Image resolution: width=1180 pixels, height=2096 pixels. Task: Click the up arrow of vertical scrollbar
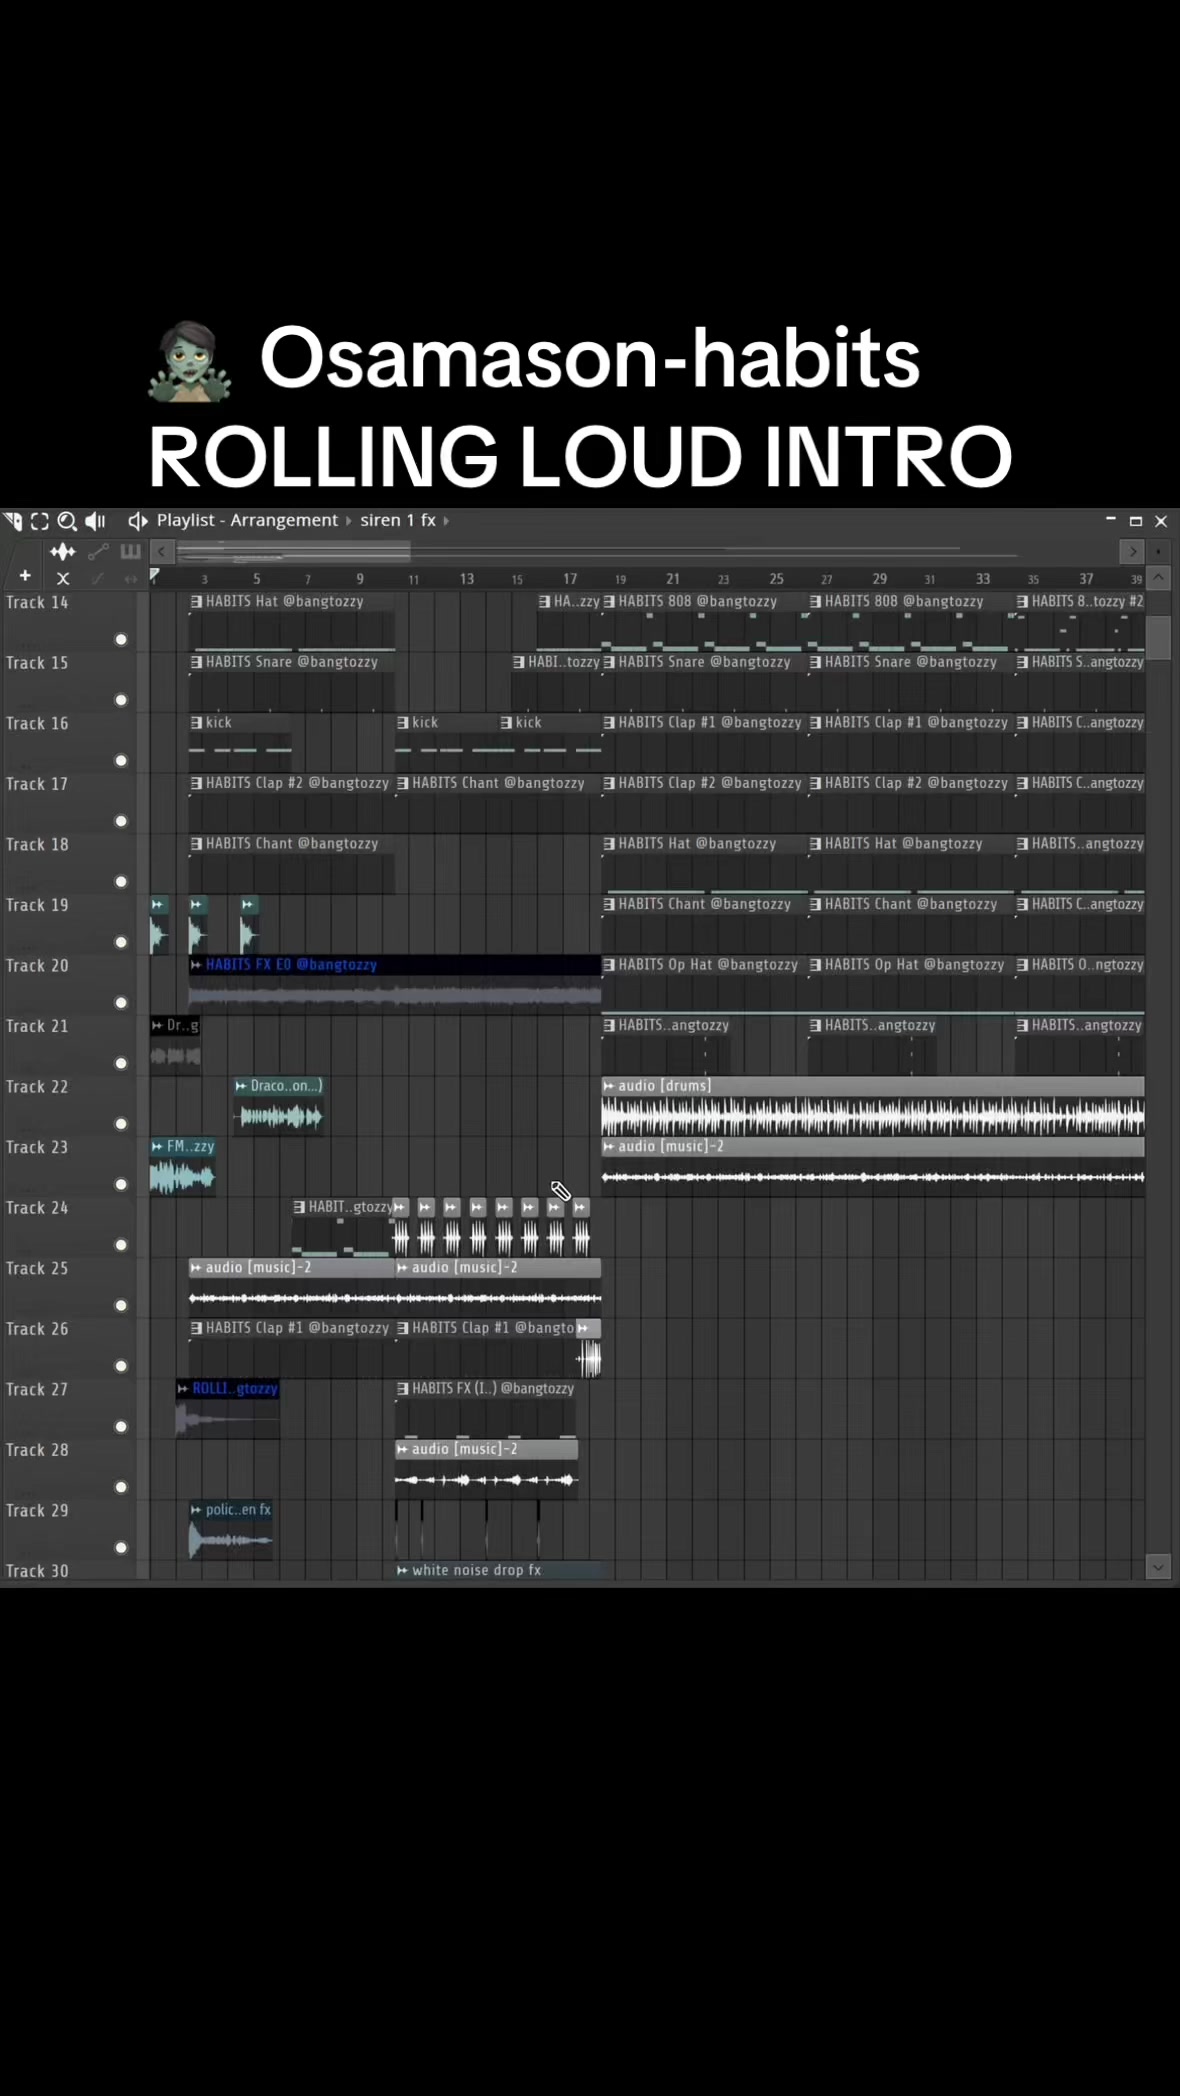click(x=1158, y=577)
